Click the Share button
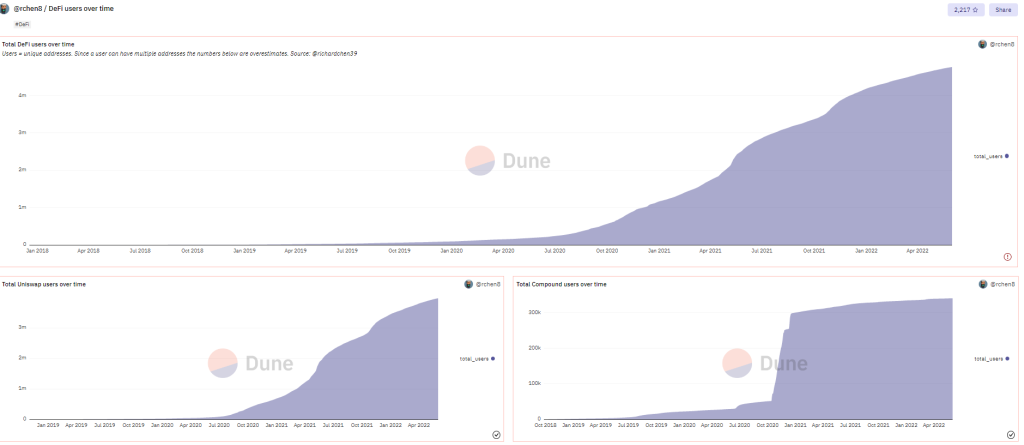1024x445 pixels. point(1003,10)
